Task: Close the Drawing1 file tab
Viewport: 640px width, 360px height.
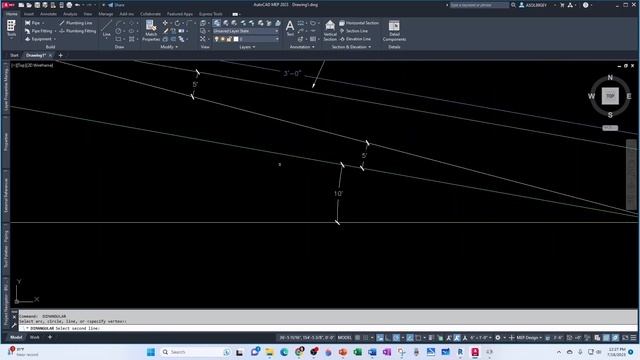Action: 50,55
